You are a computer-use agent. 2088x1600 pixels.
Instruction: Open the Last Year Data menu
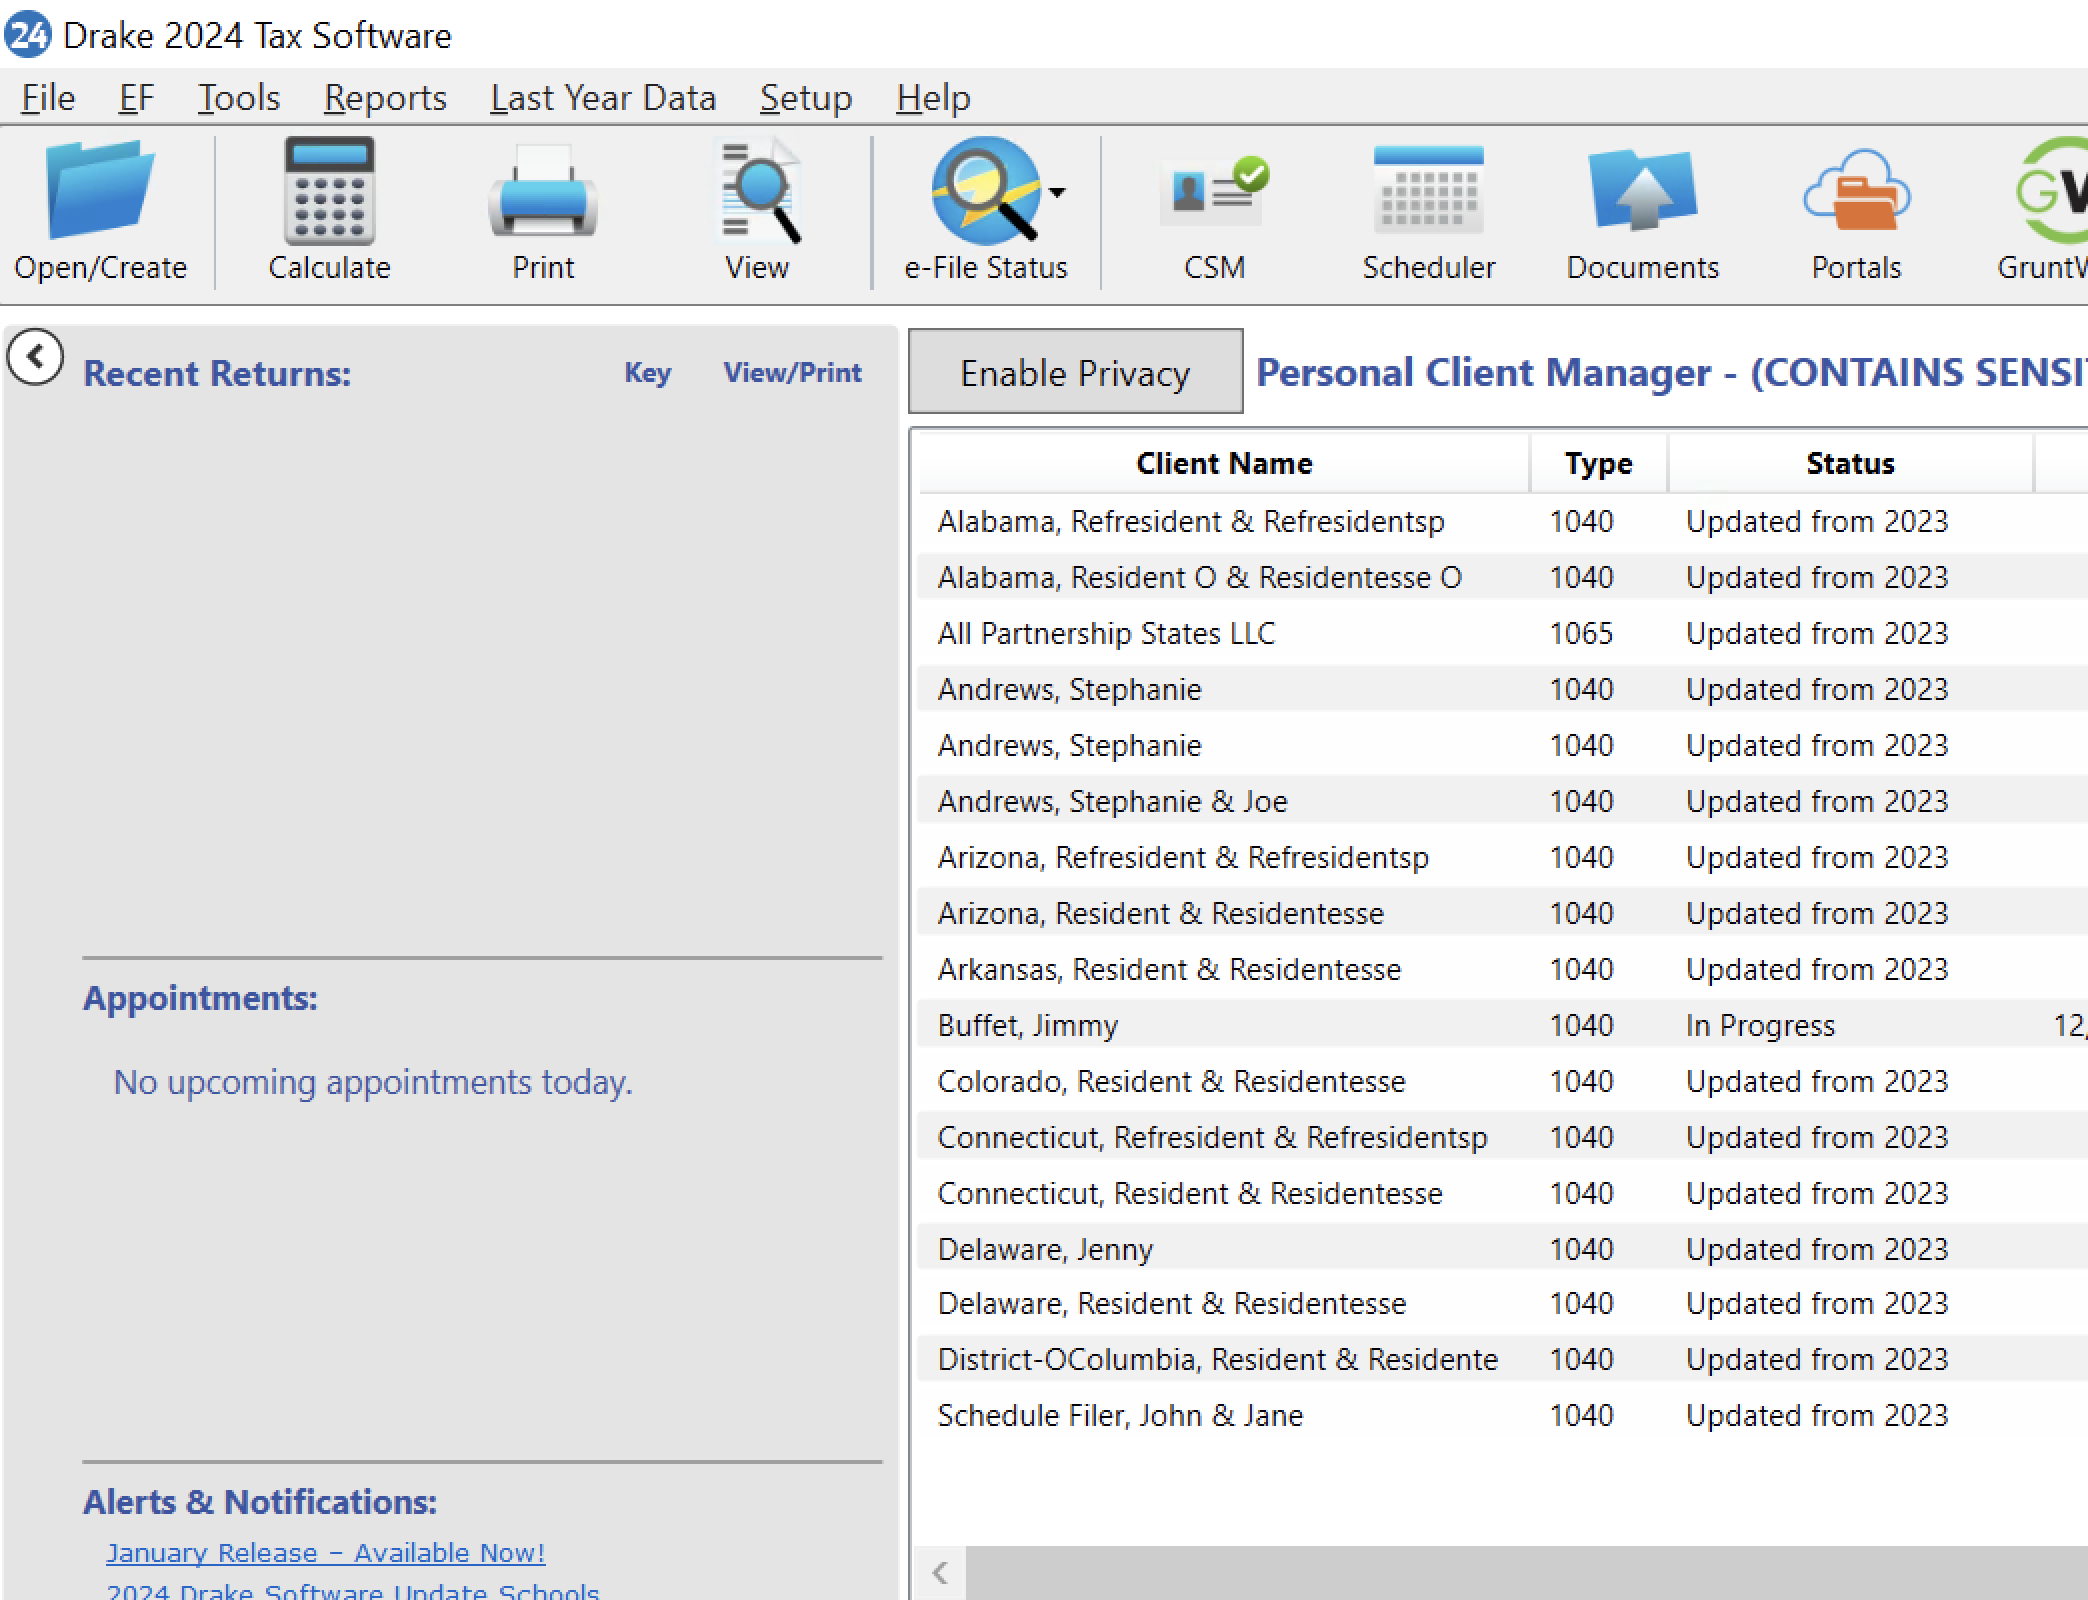(603, 98)
